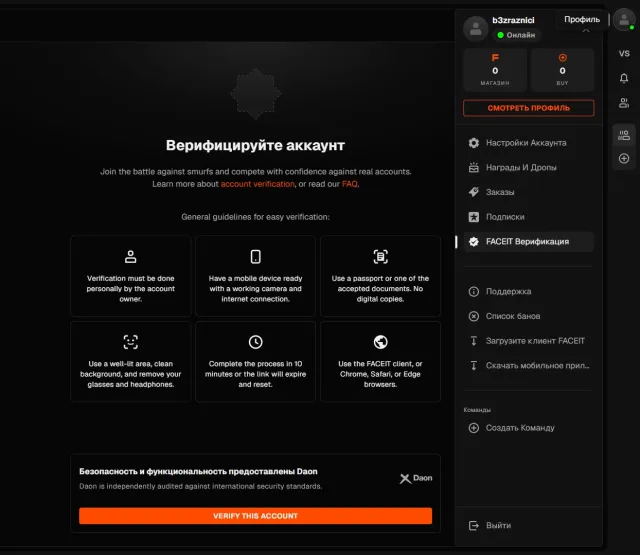Click download icon beside Загрузите клиент FACEIT
The image size is (640, 555).
(x=473, y=341)
